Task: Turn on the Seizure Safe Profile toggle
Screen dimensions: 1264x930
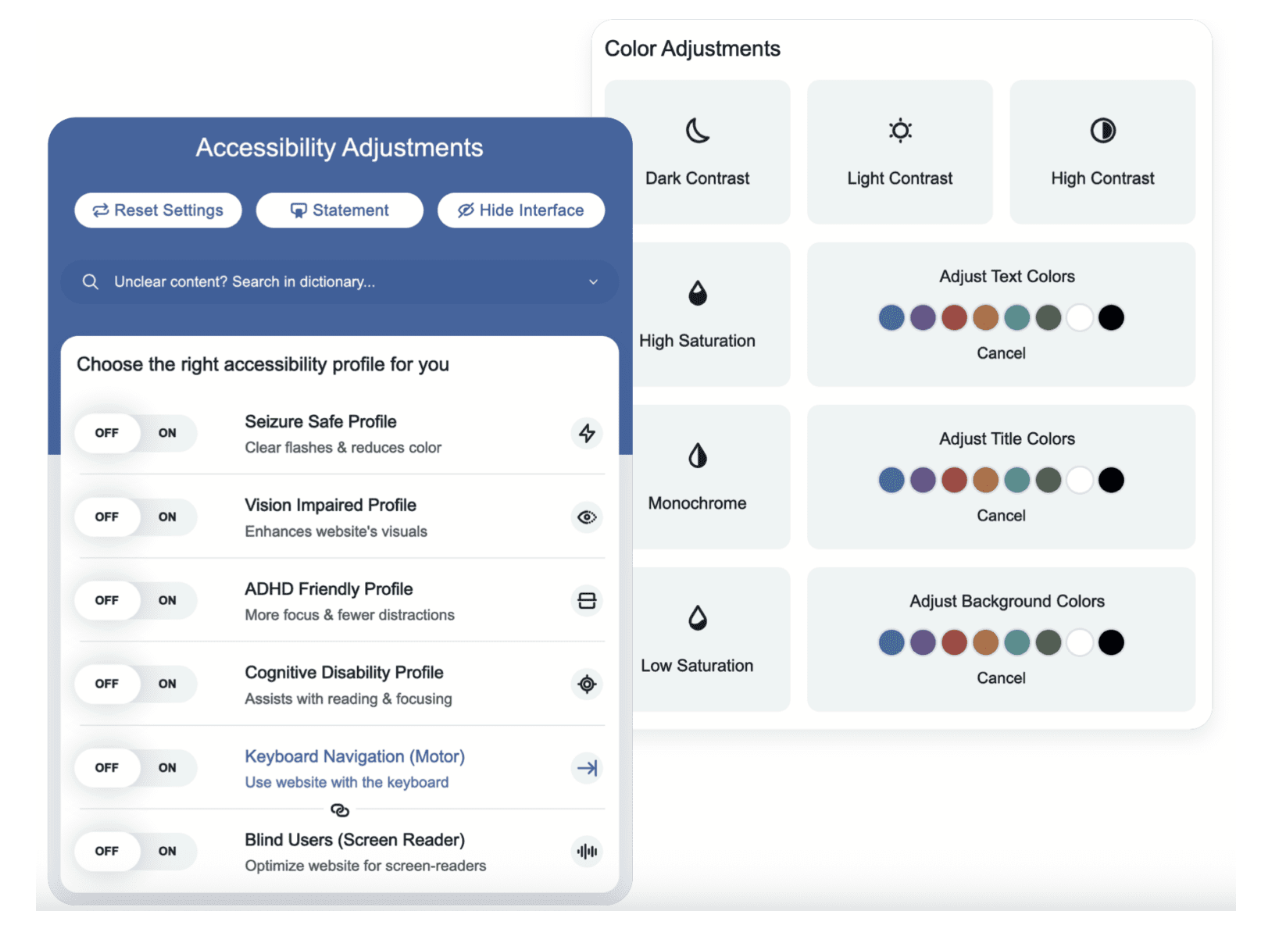Action: [x=166, y=433]
